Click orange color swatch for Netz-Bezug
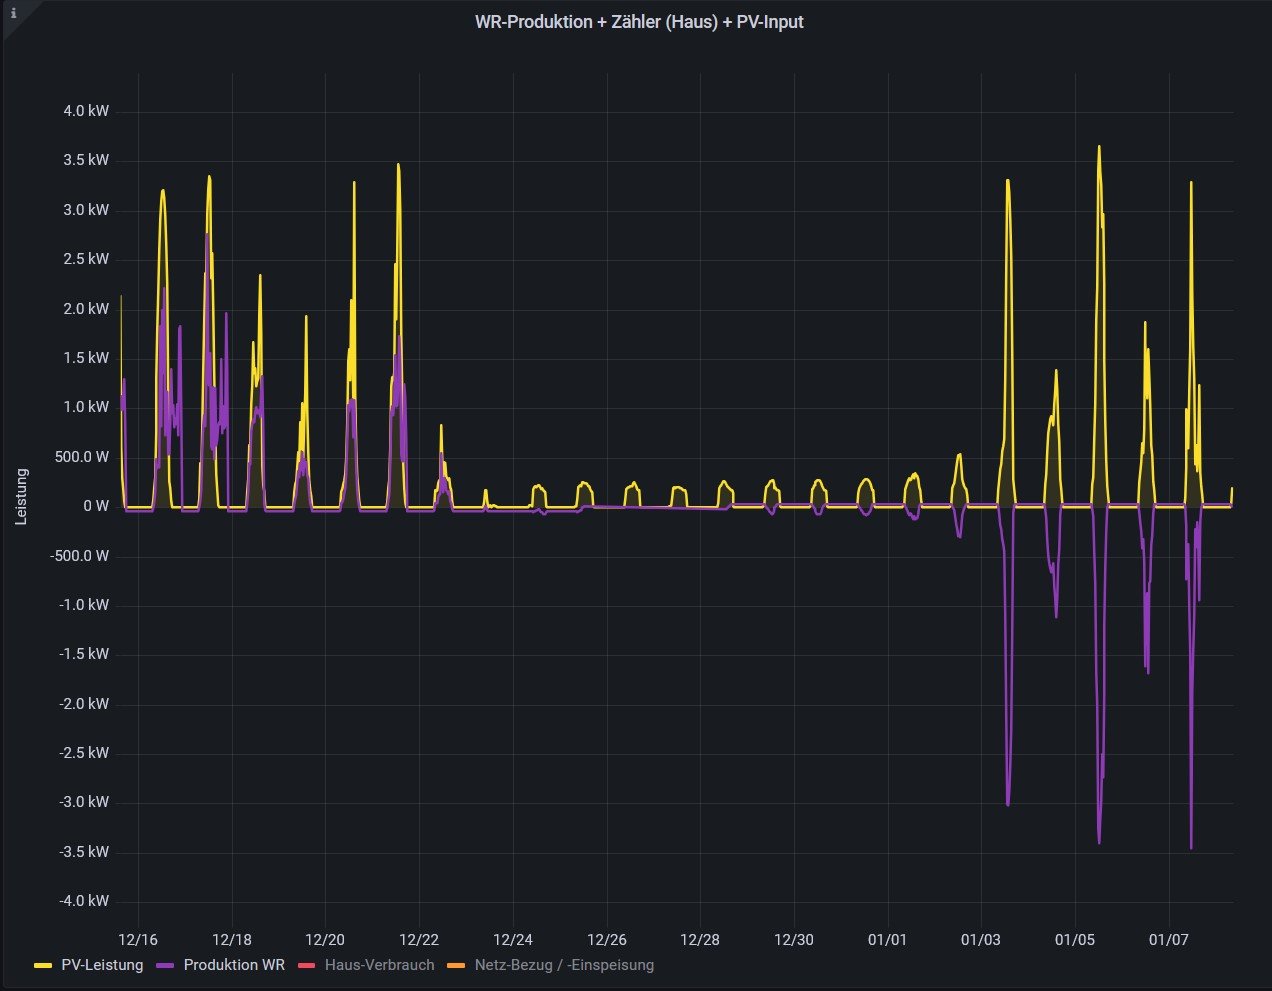The height and width of the screenshot is (991, 1272). point(456,966)
